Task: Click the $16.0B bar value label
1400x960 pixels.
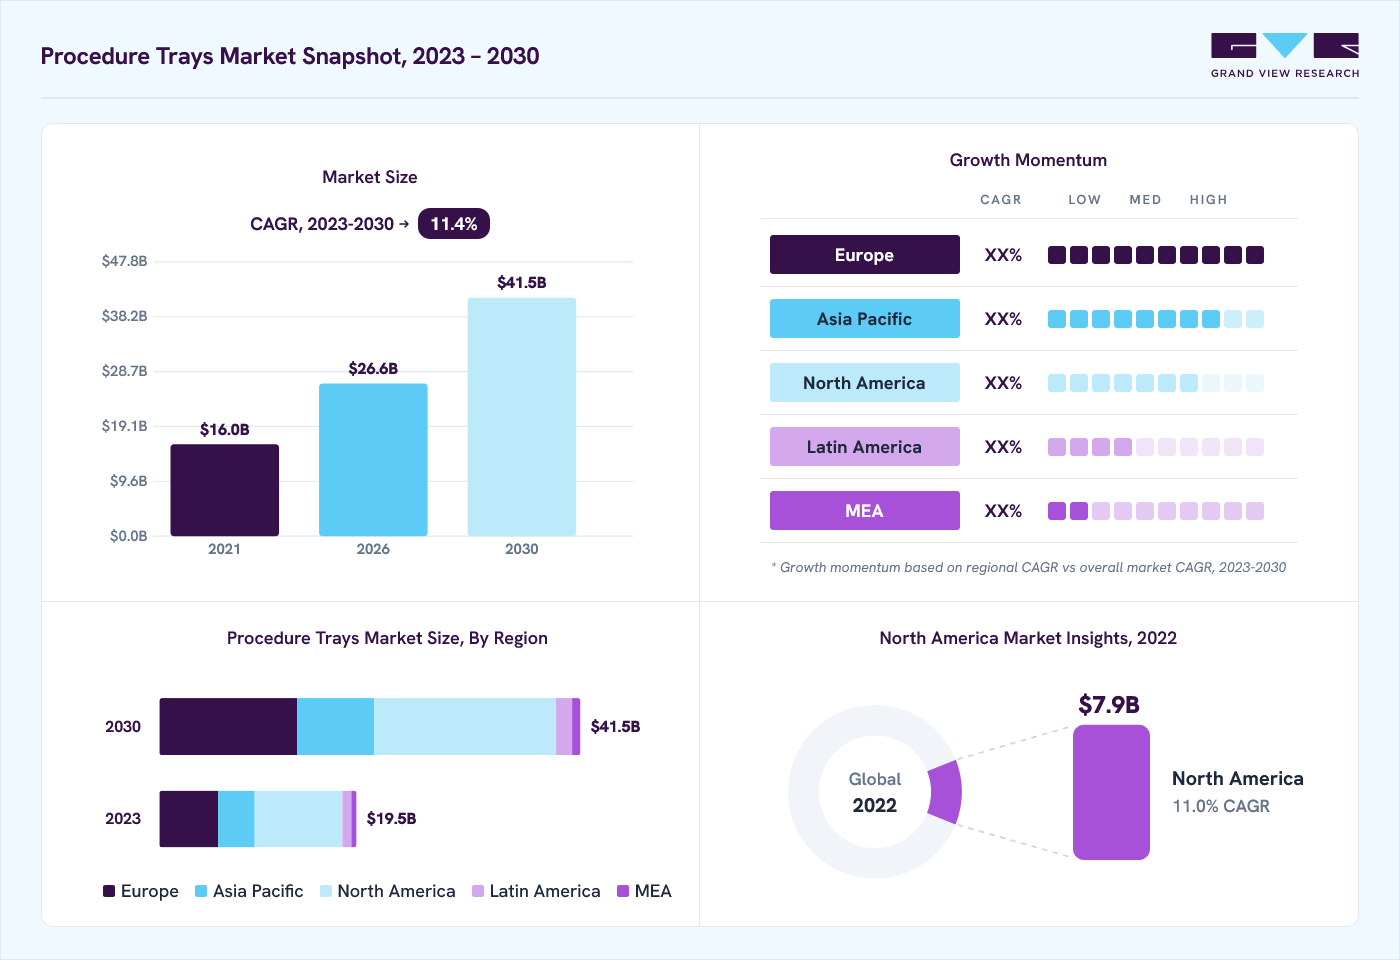Action: click(224, 430)
